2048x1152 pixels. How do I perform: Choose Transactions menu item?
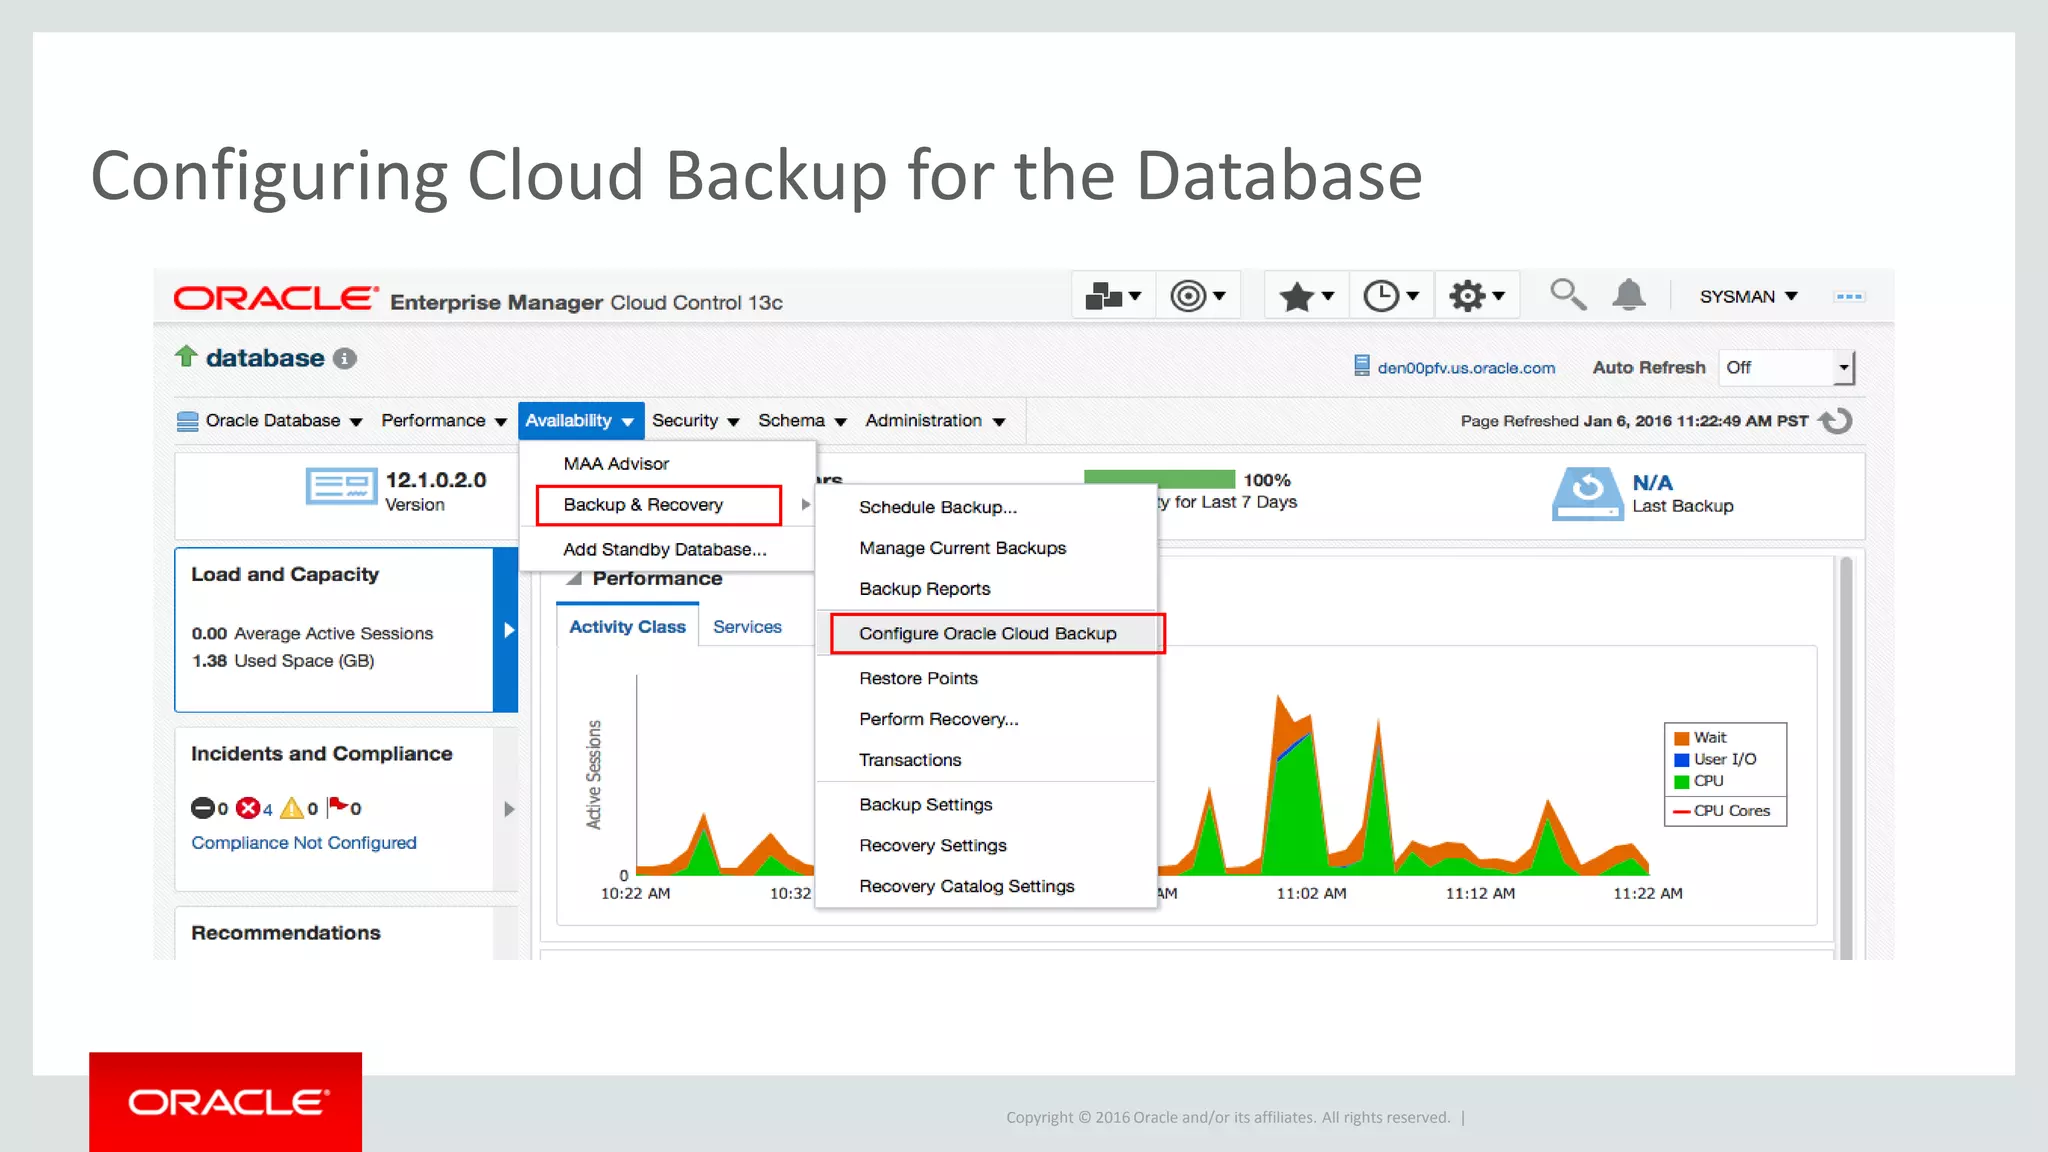point(910,761)
